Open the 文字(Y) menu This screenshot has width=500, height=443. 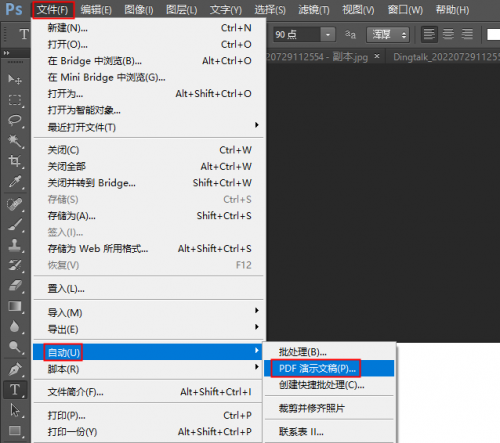click(226, 10)
